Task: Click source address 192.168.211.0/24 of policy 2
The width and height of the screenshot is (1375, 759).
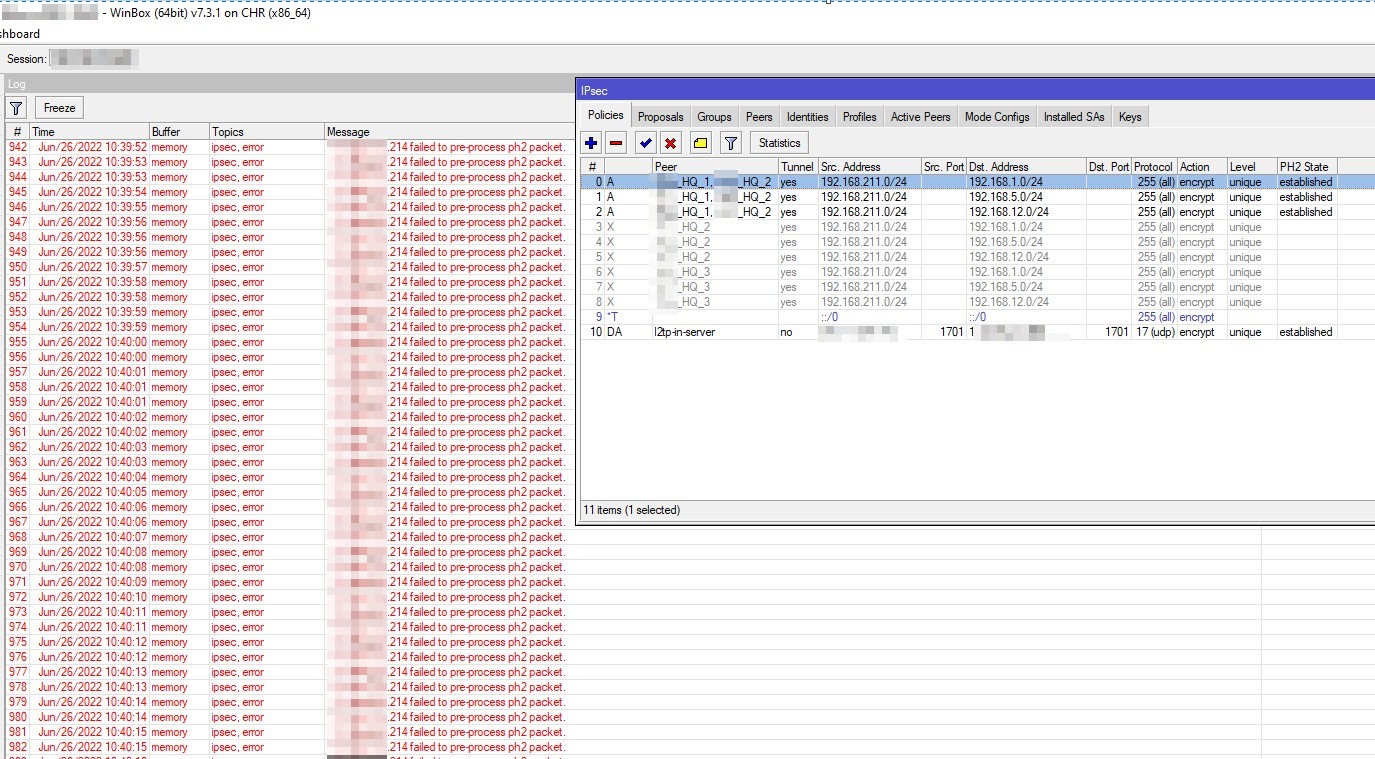Action: pyautogui.click(x=862, y=212)
